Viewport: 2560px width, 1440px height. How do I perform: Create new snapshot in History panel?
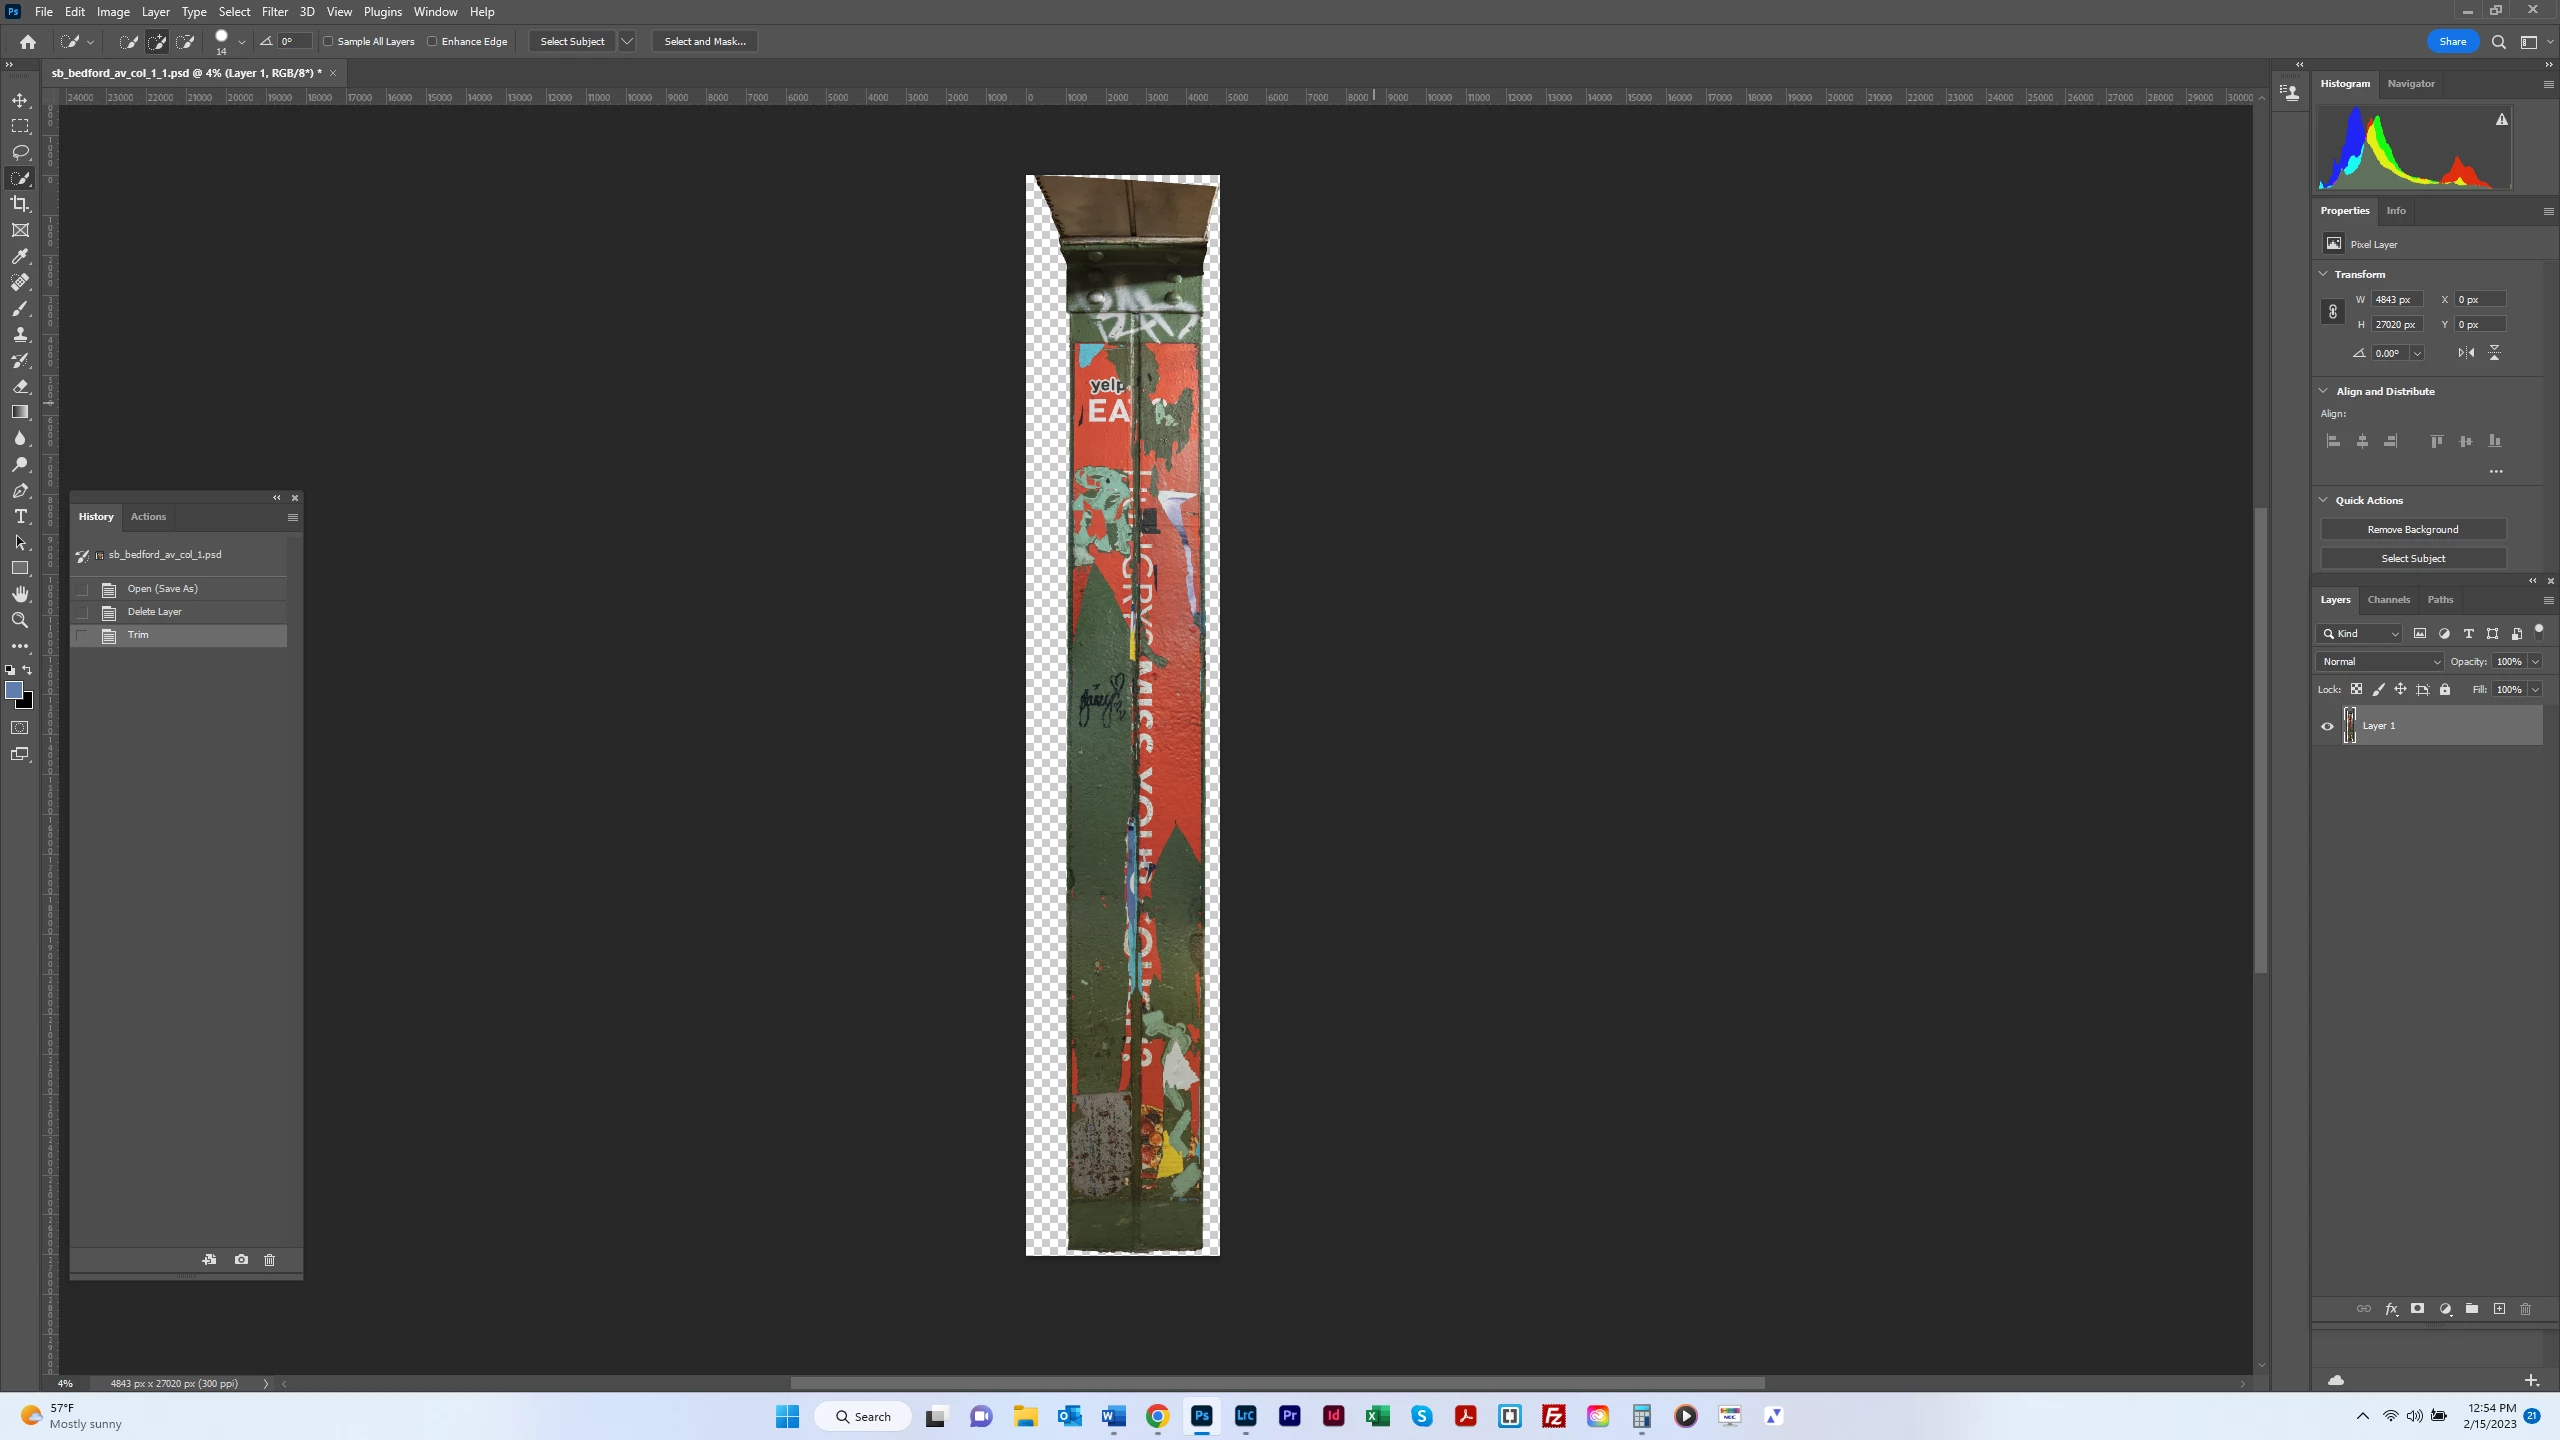[x=241, y=1260]
